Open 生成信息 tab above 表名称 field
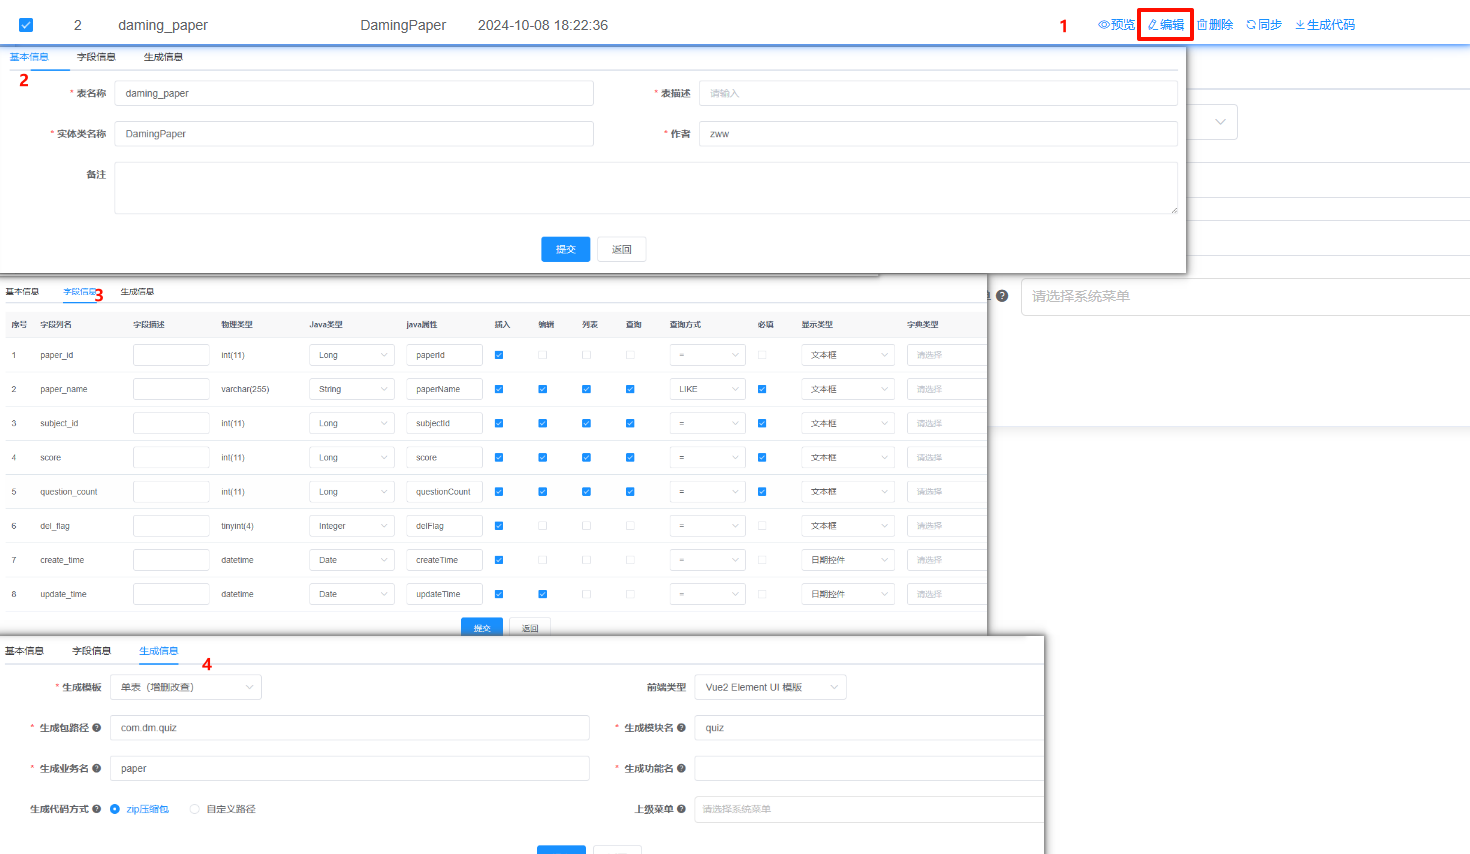1470x854 pixels. pos(163,57)
